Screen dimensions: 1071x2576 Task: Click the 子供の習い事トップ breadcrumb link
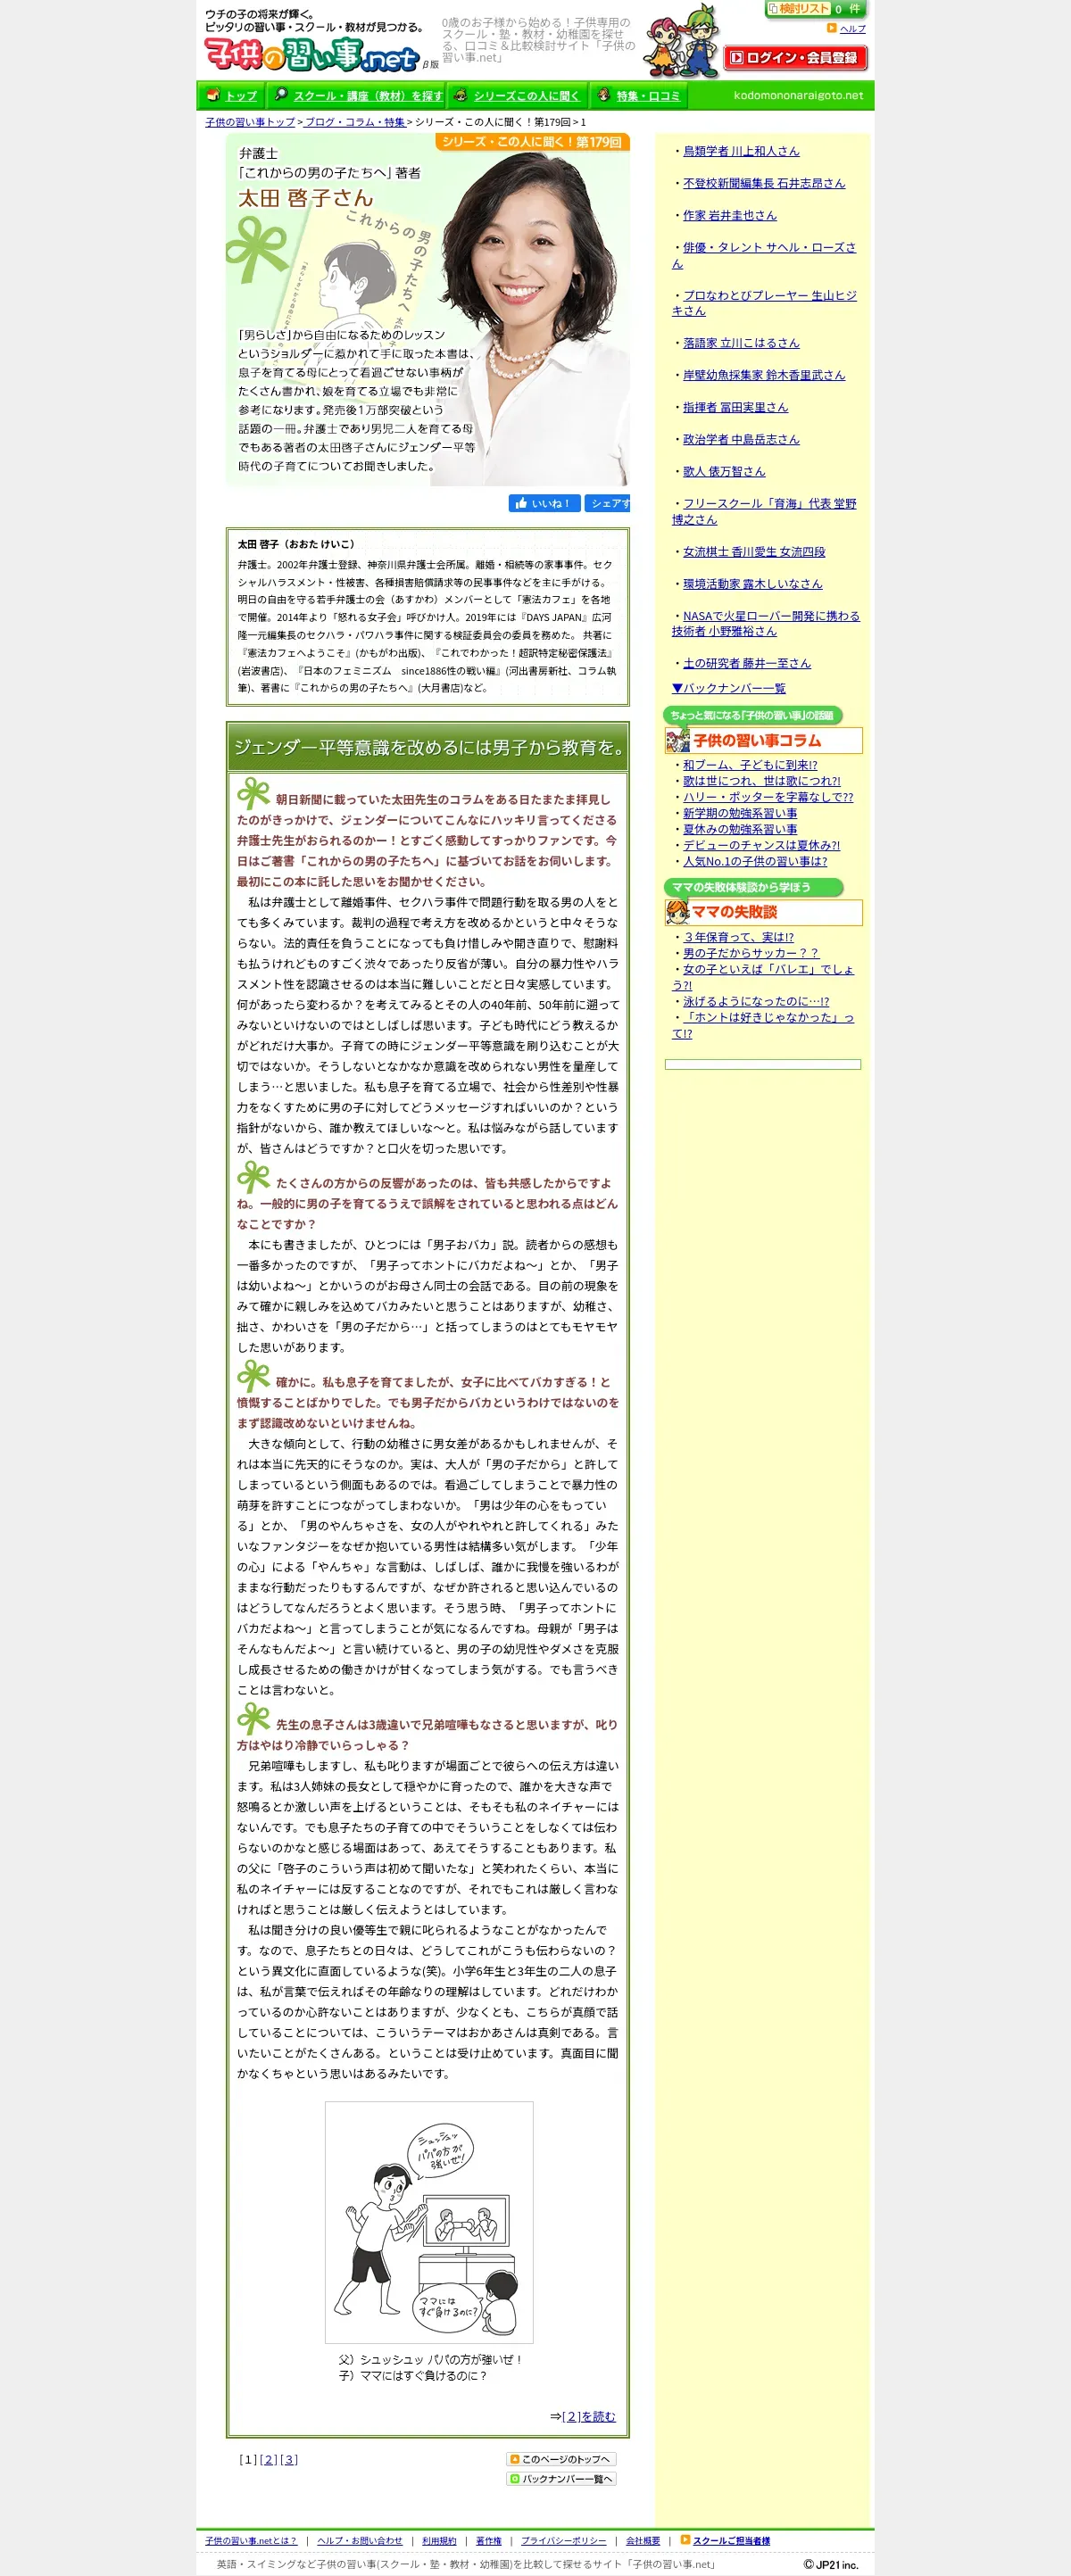coord(250,122)
